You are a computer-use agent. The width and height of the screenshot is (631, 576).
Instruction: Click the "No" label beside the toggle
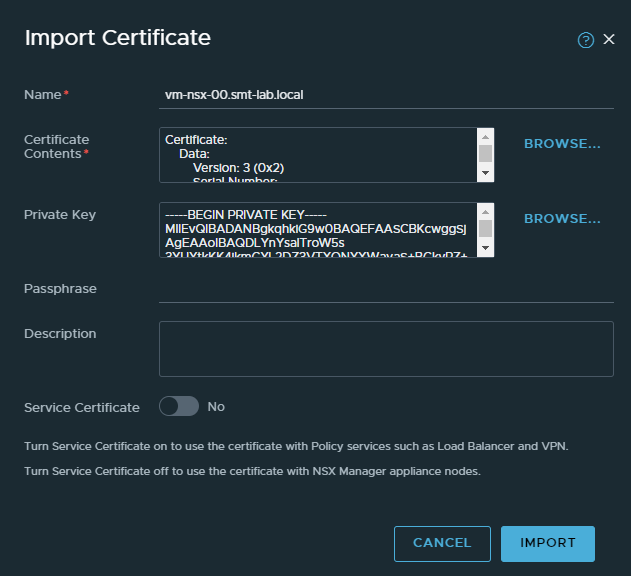(216, 407)
